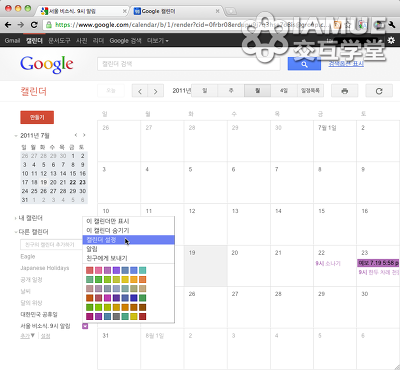Print the calendar with printer icon

click(x=345, y=91)
